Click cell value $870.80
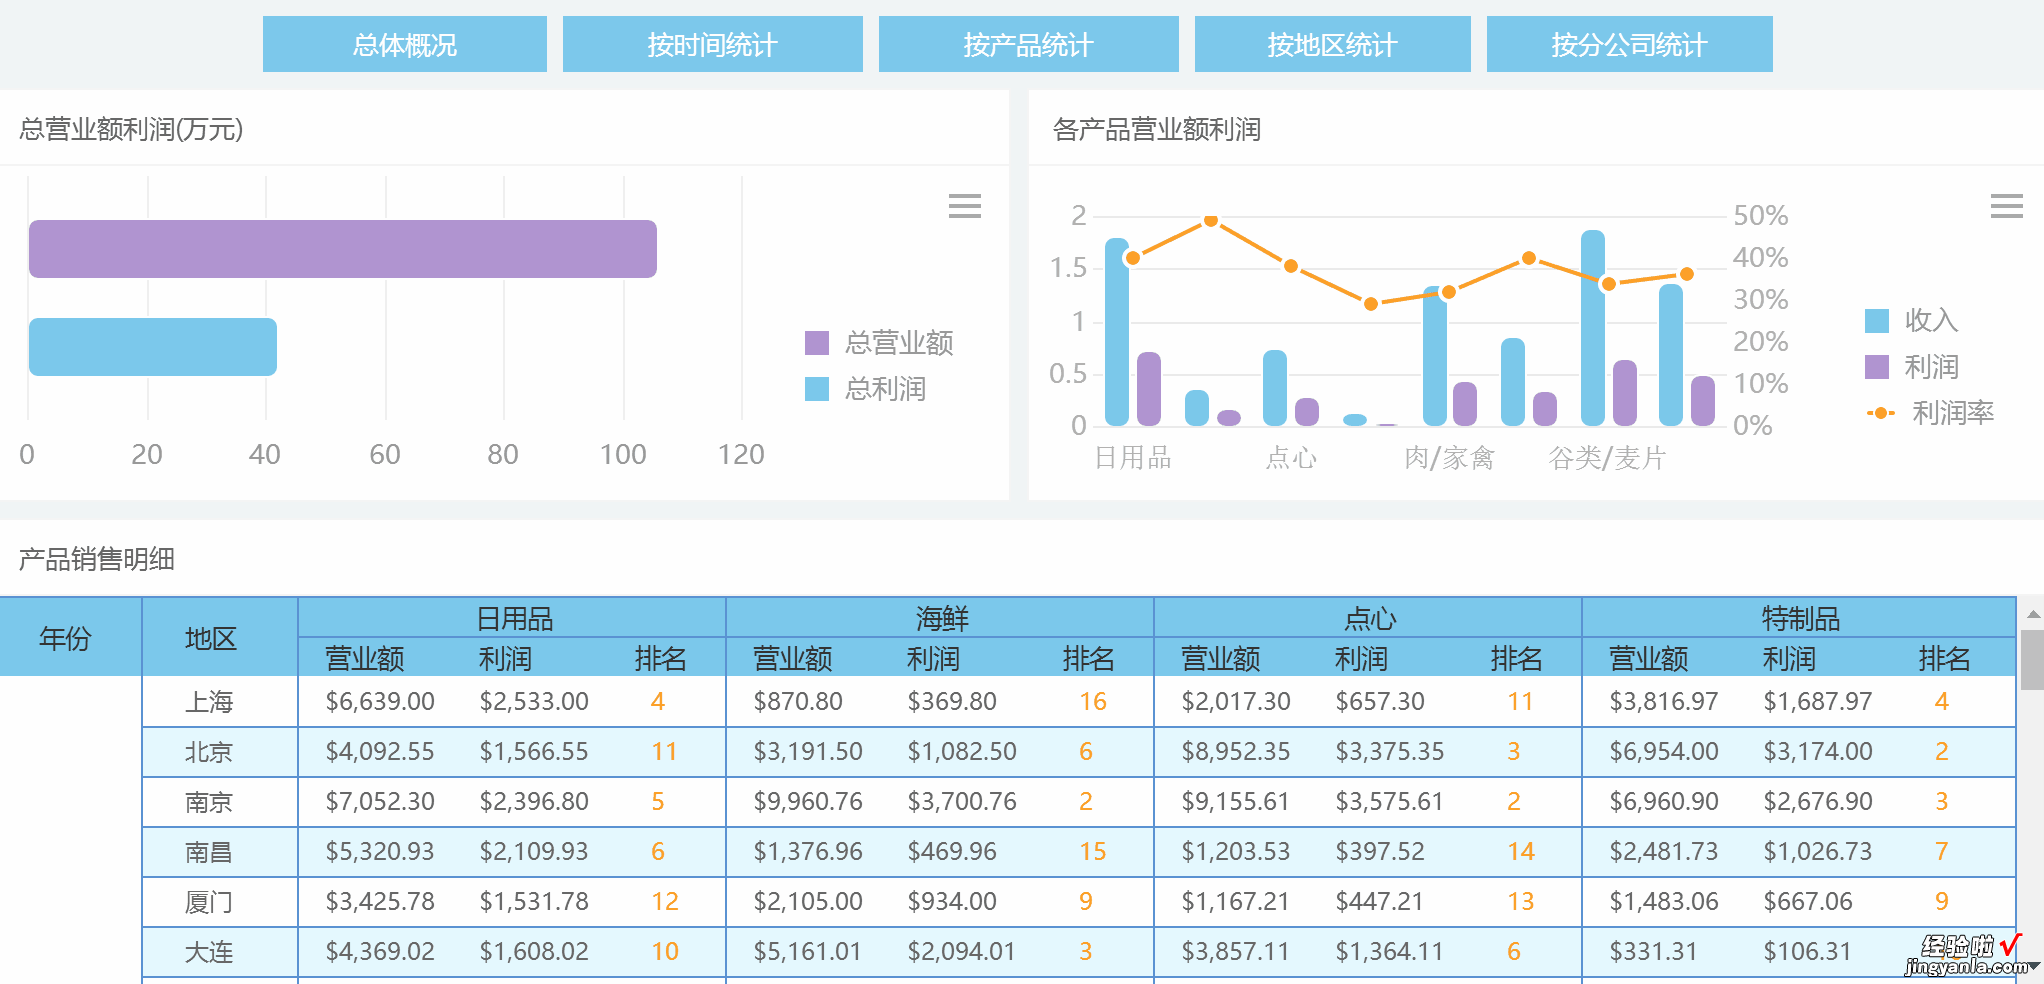 pyautogui.click(x=798, y=702)
